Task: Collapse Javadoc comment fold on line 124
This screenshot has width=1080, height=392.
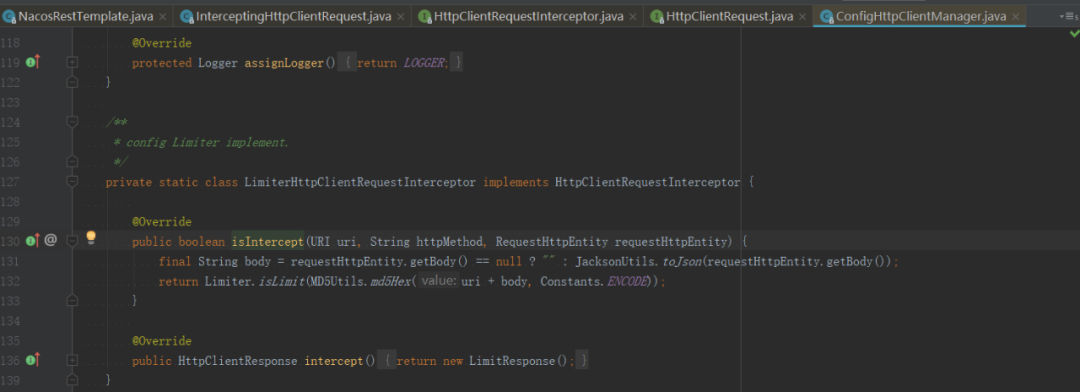Action: click(x=72, y=122)
